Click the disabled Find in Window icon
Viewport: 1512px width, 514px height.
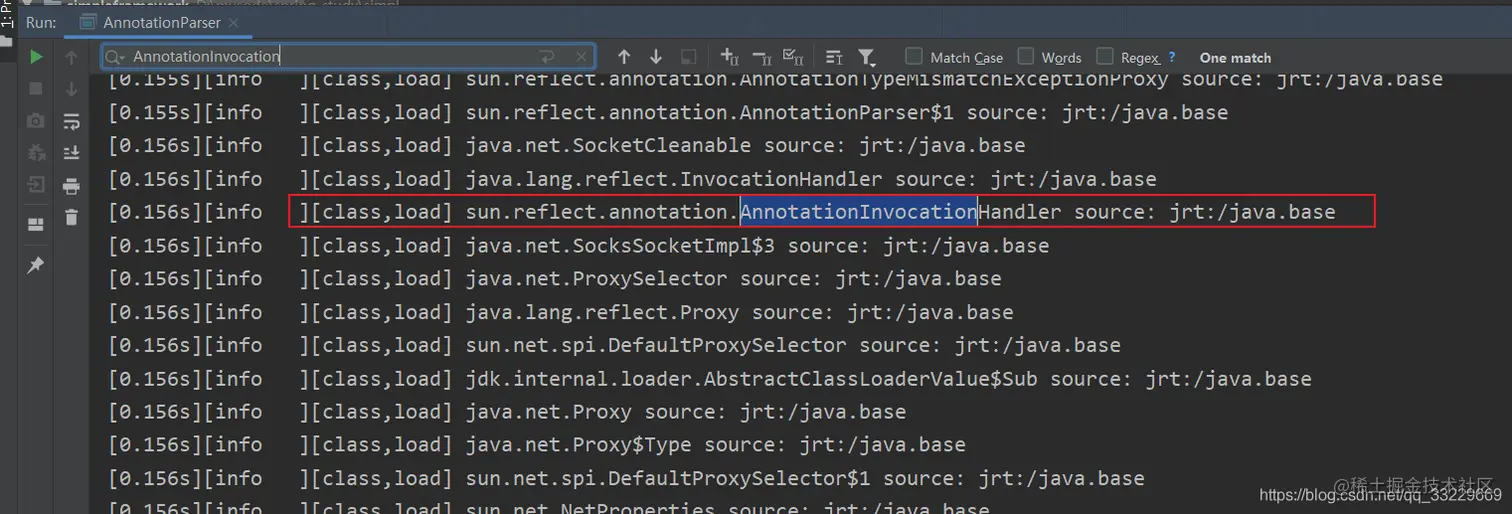688,57
